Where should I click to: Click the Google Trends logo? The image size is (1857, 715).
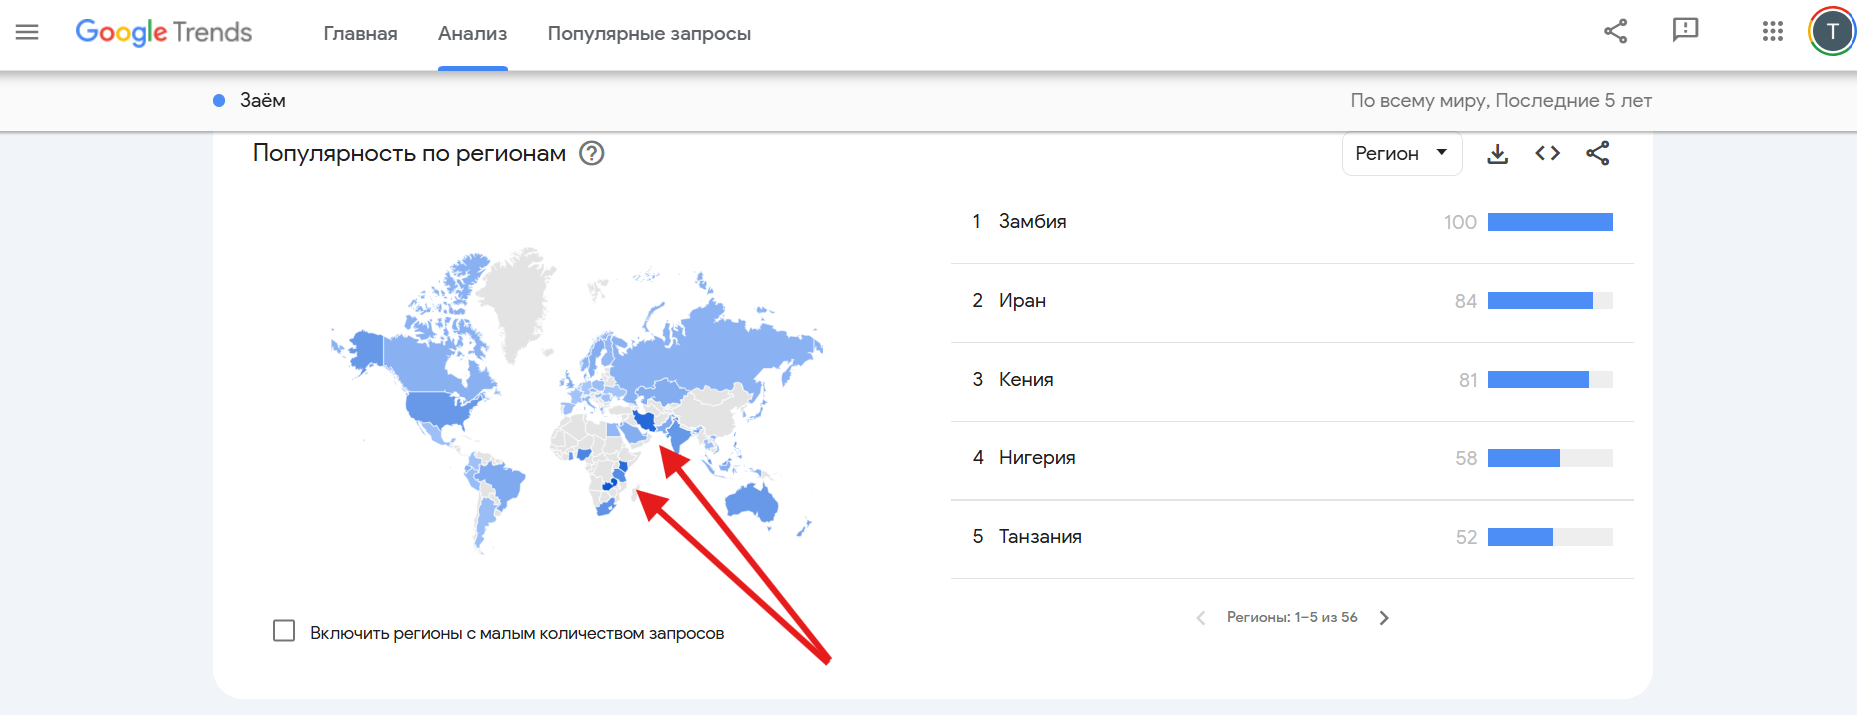pyautogui.click(x=164, y=32)
